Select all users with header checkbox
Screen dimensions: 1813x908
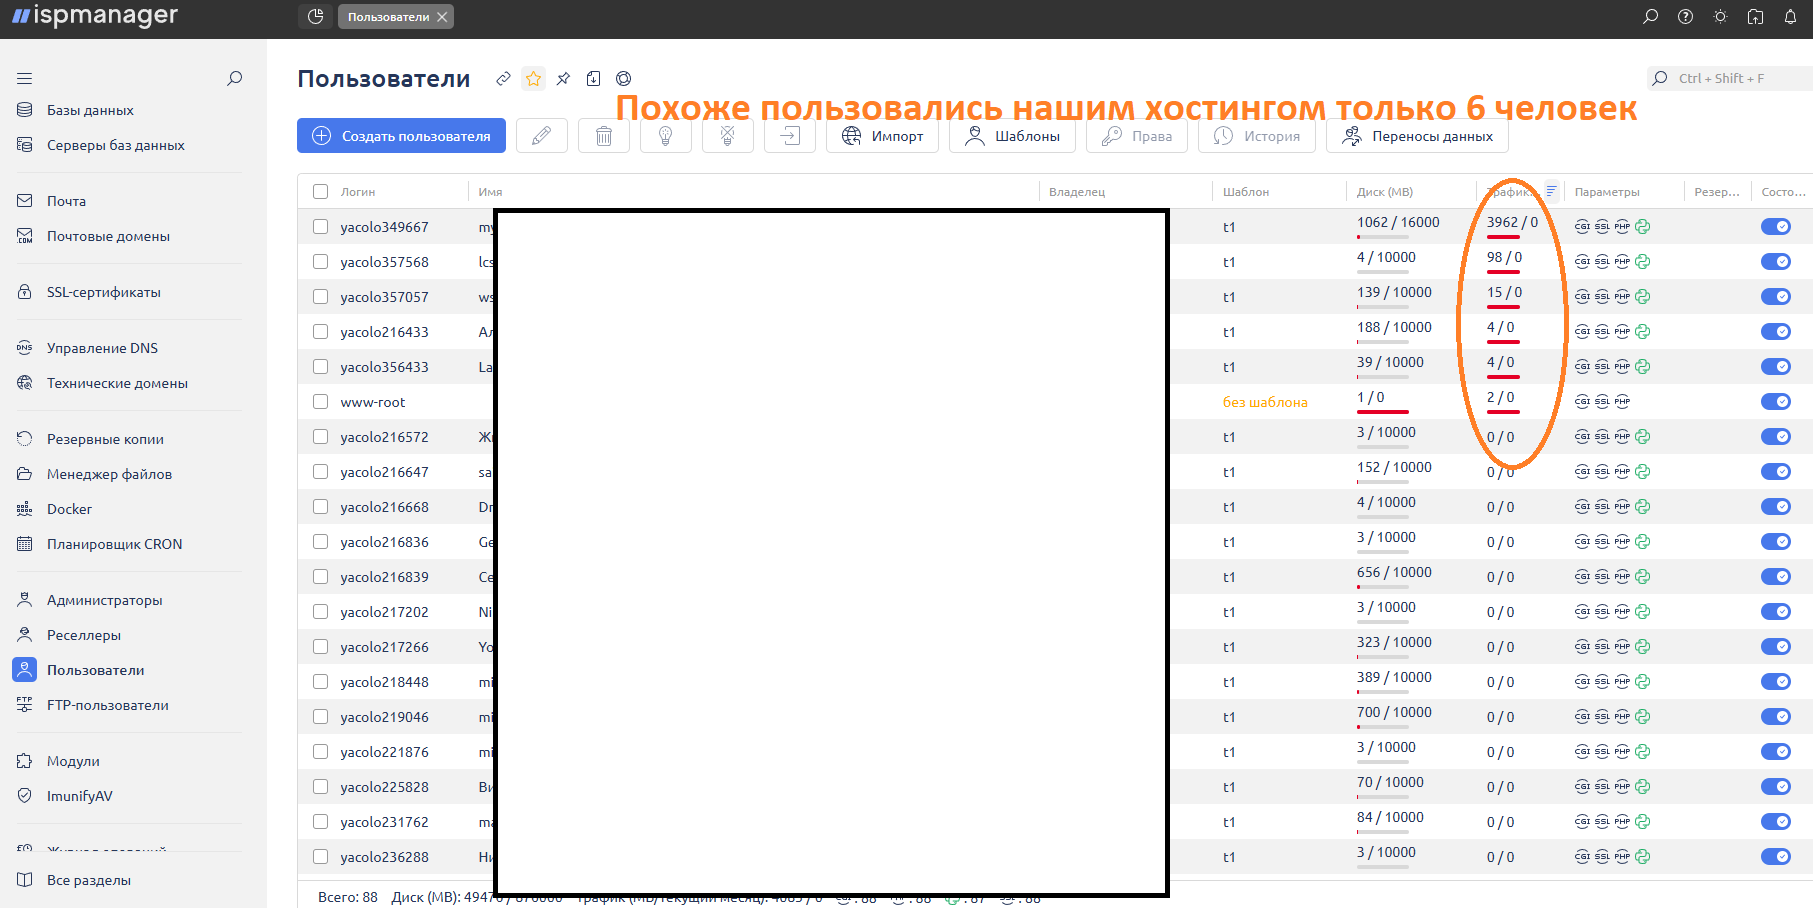(320, 192)
